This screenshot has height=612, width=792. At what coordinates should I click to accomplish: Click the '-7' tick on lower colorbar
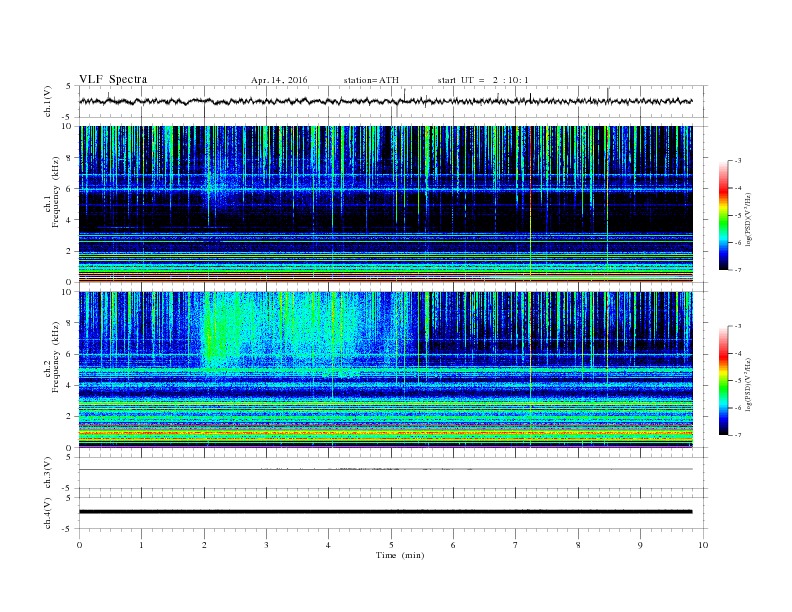[737, 435]
